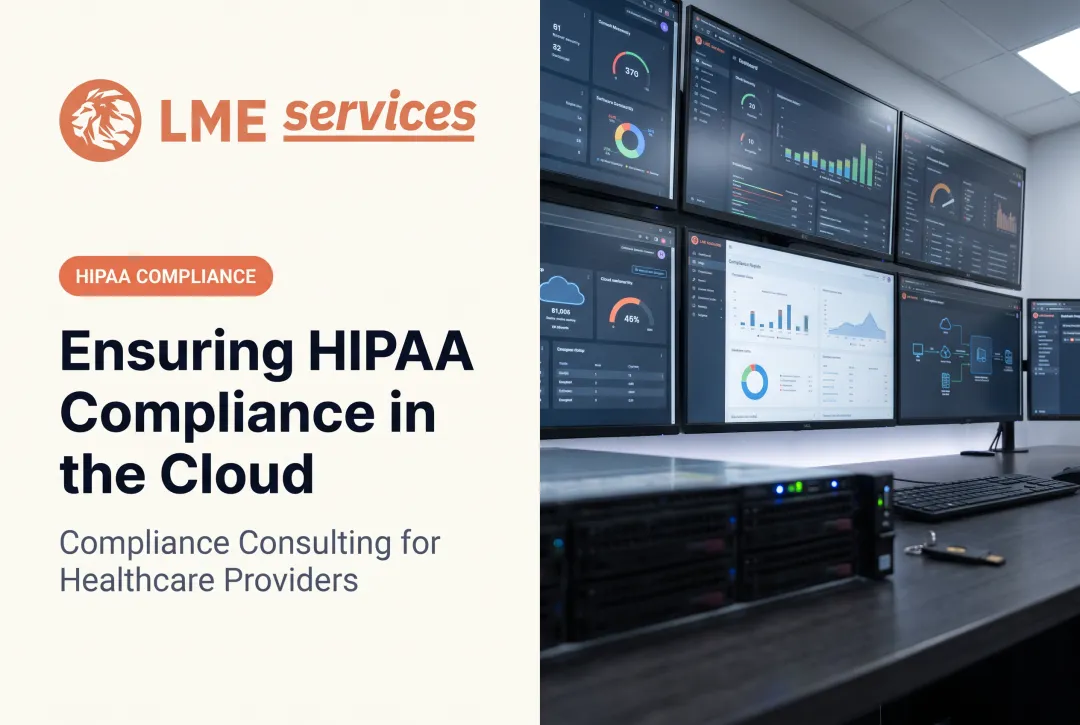Click the 'Compliance Consulting for Healthcare Providers' subtitle
Screen dimensions: 1080x725
(x=249, y=561)
